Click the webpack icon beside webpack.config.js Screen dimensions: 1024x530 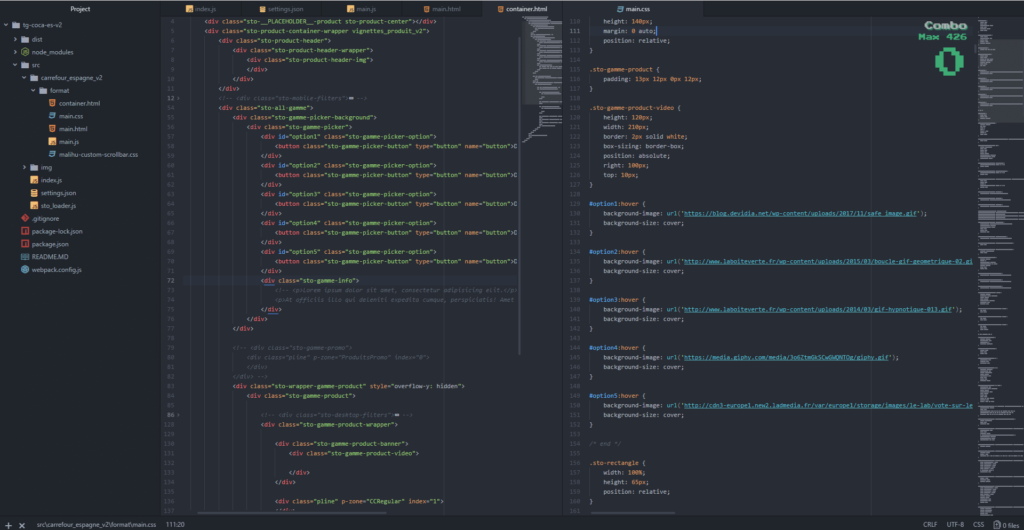pos(25,270)
